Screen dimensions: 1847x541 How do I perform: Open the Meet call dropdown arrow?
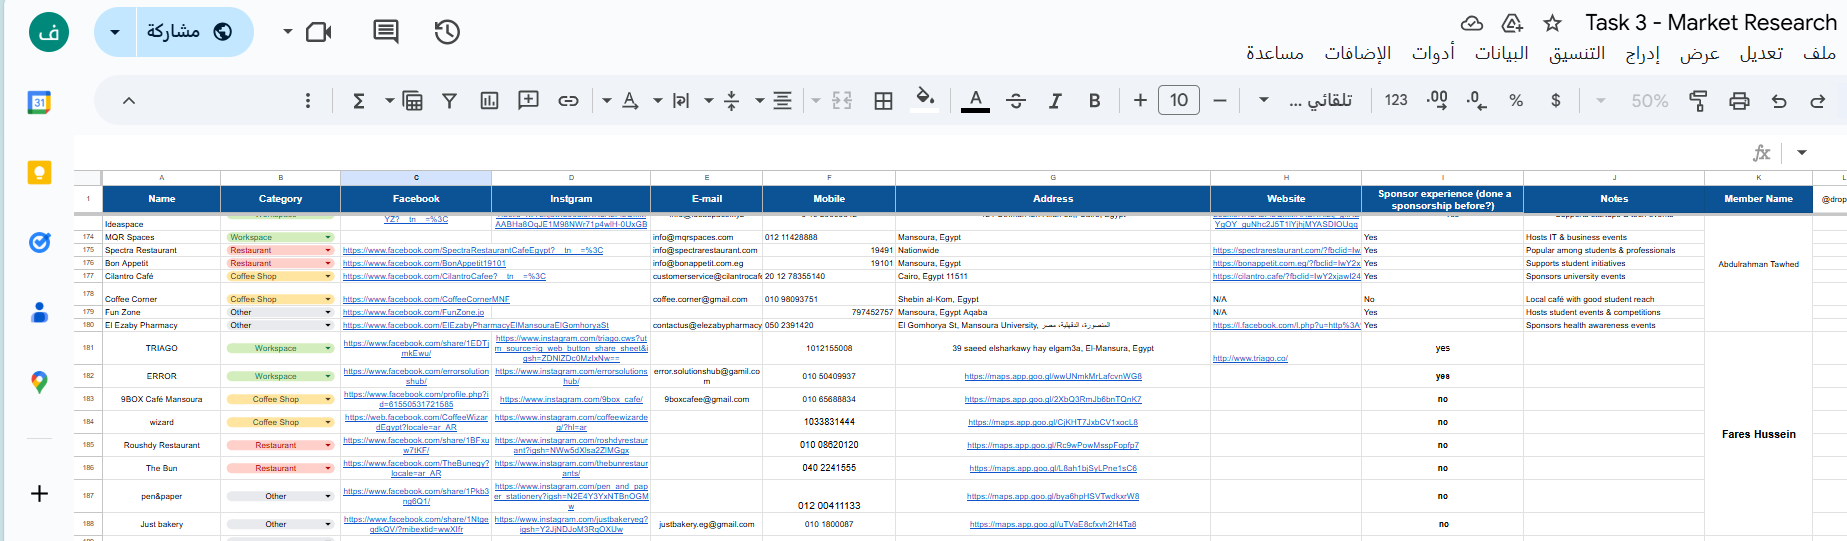[x=288, y=32]
